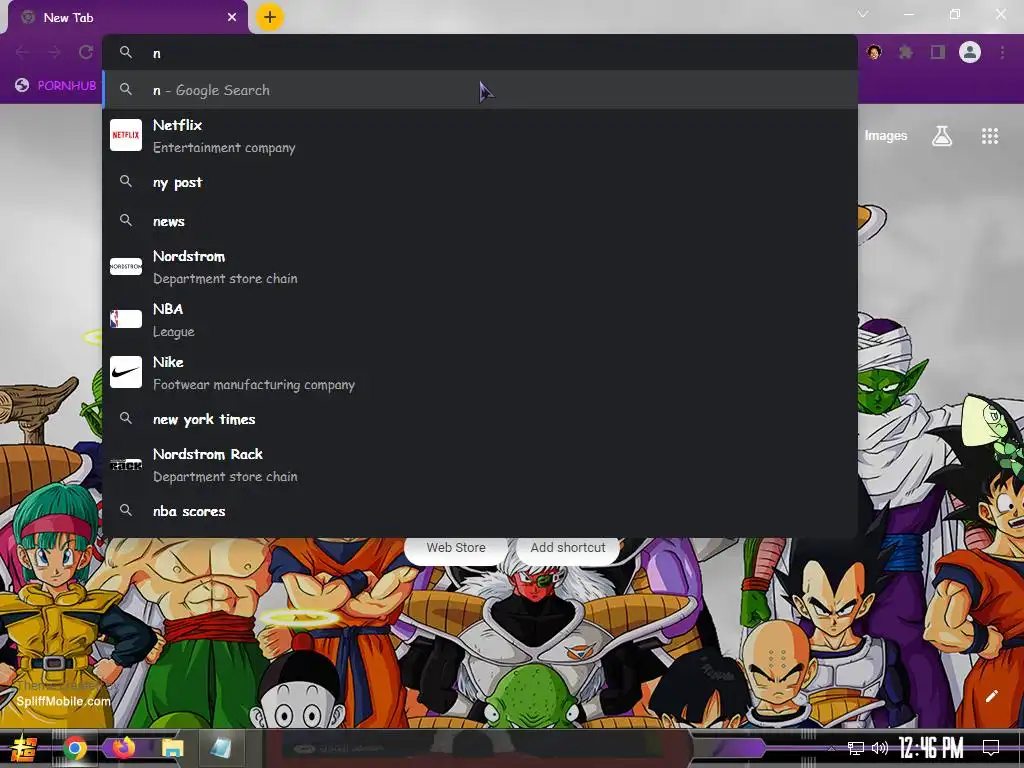Toggle the side panel icon
Screen dimensions: 1024x768
[938, 52]
